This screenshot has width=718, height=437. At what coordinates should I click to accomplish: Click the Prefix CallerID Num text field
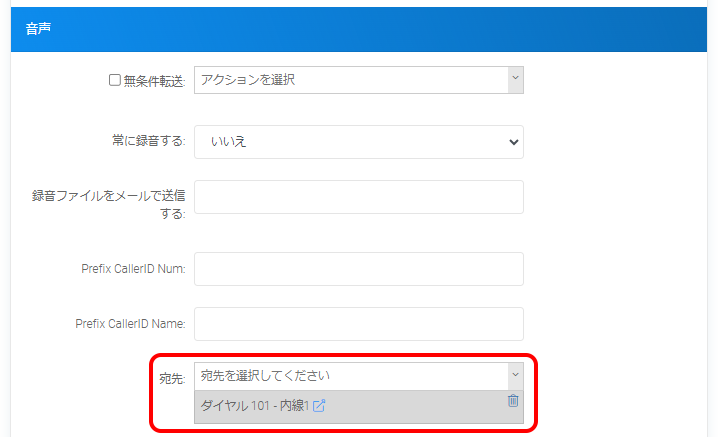[x=358, y=269]
